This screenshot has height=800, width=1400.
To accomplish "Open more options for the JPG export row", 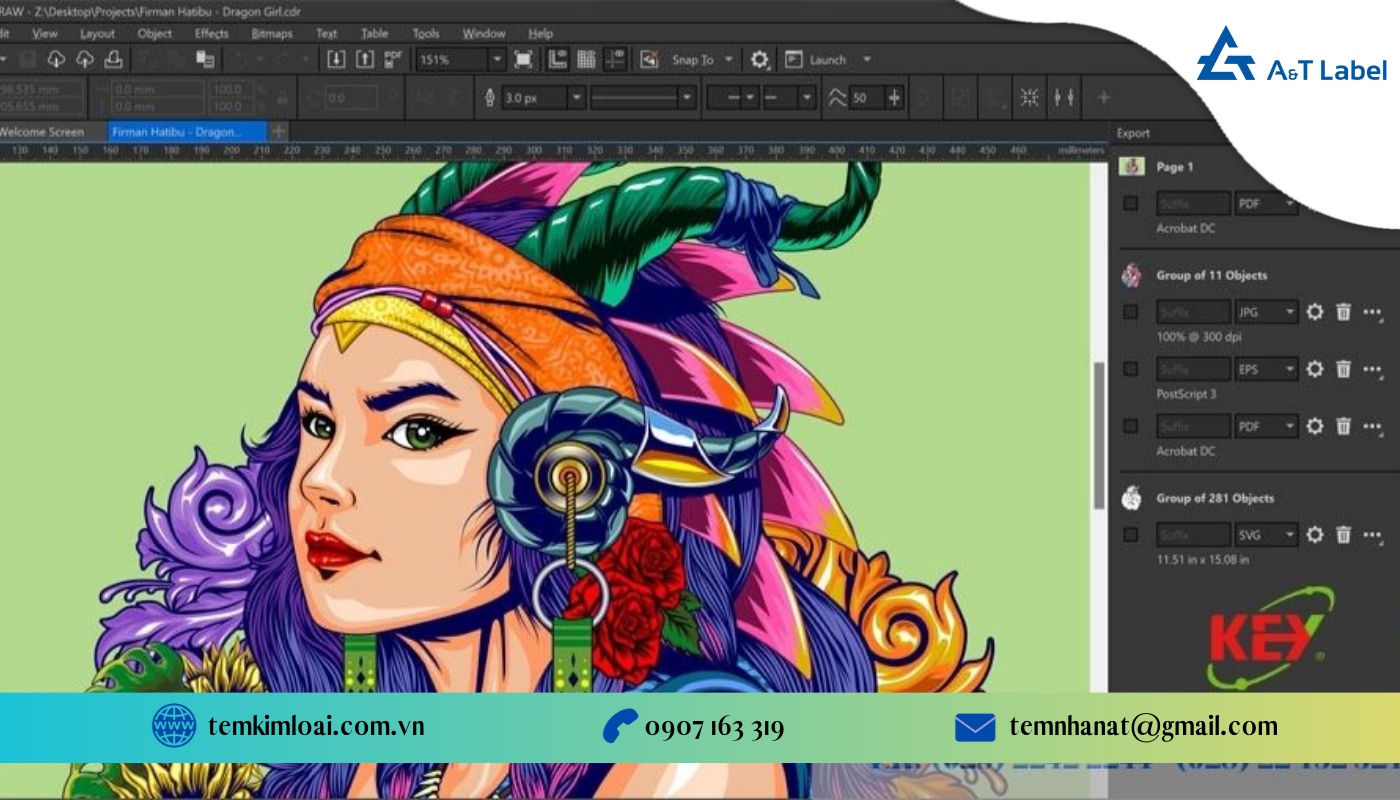I will point(1372,312).
